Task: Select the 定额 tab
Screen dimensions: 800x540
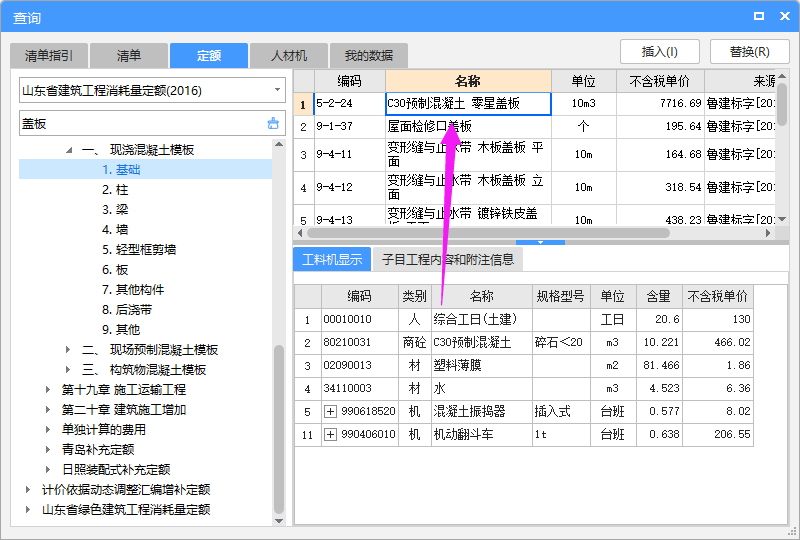Action: [x=209, y=56]
